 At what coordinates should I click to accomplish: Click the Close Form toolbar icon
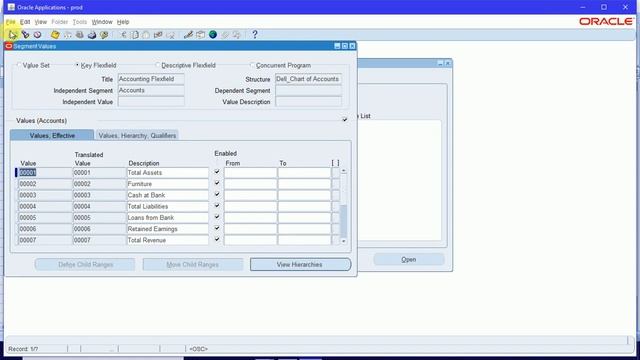point(104,35)
